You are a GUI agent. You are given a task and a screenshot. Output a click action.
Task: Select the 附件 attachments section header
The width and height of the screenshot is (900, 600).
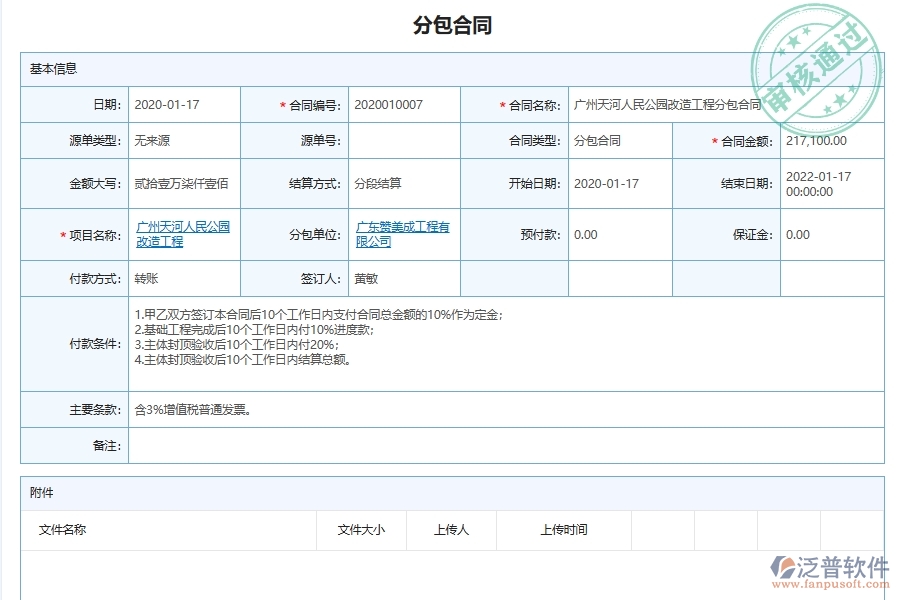click(x=39, y=492)
